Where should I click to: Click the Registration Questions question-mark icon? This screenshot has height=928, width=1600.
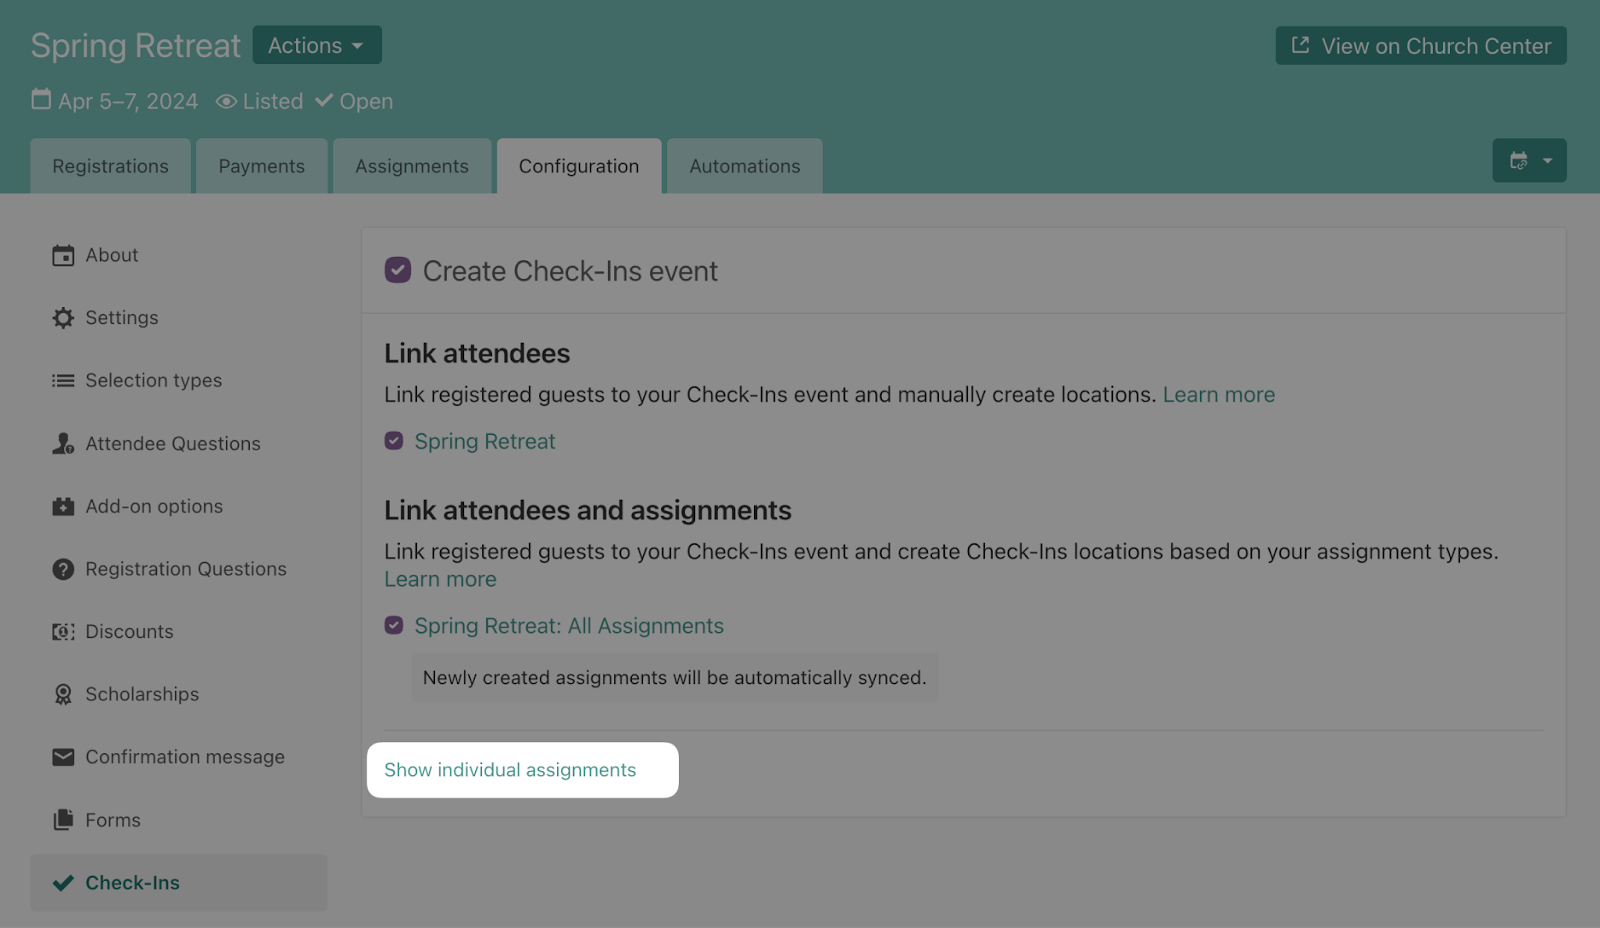click(63, 569)
